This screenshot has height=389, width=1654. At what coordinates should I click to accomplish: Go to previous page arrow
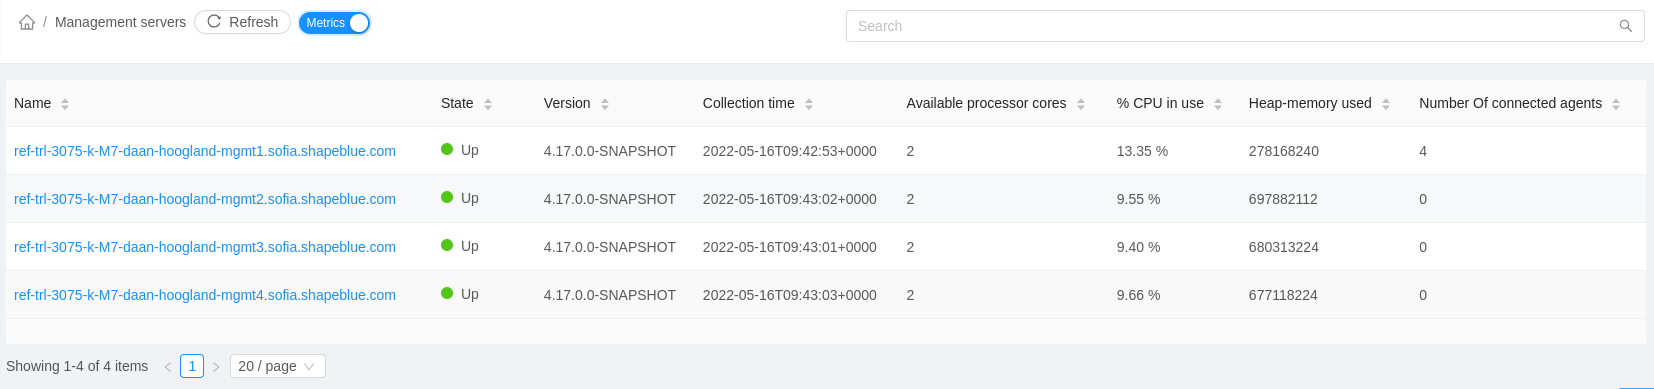click(167, 367)
